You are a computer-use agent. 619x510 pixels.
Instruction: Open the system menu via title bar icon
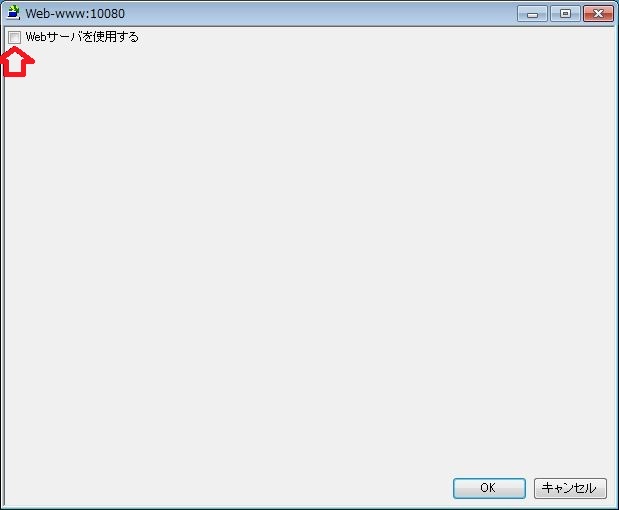click(13, 12)
